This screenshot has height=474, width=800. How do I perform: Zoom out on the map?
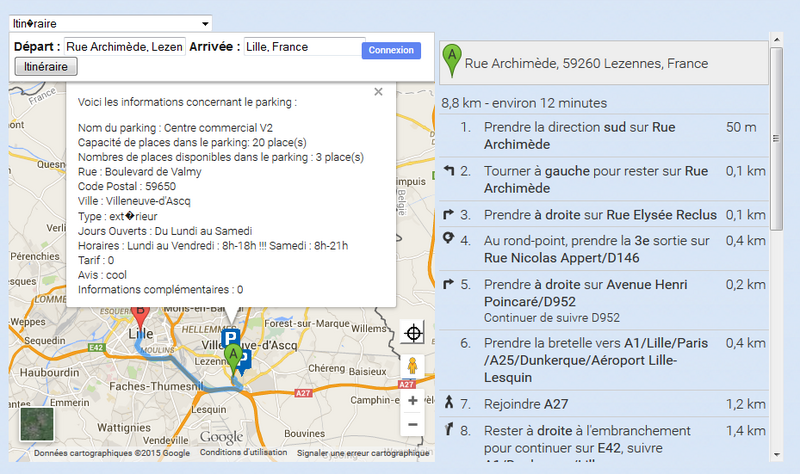pyautogui.click(x=413, y=424)
